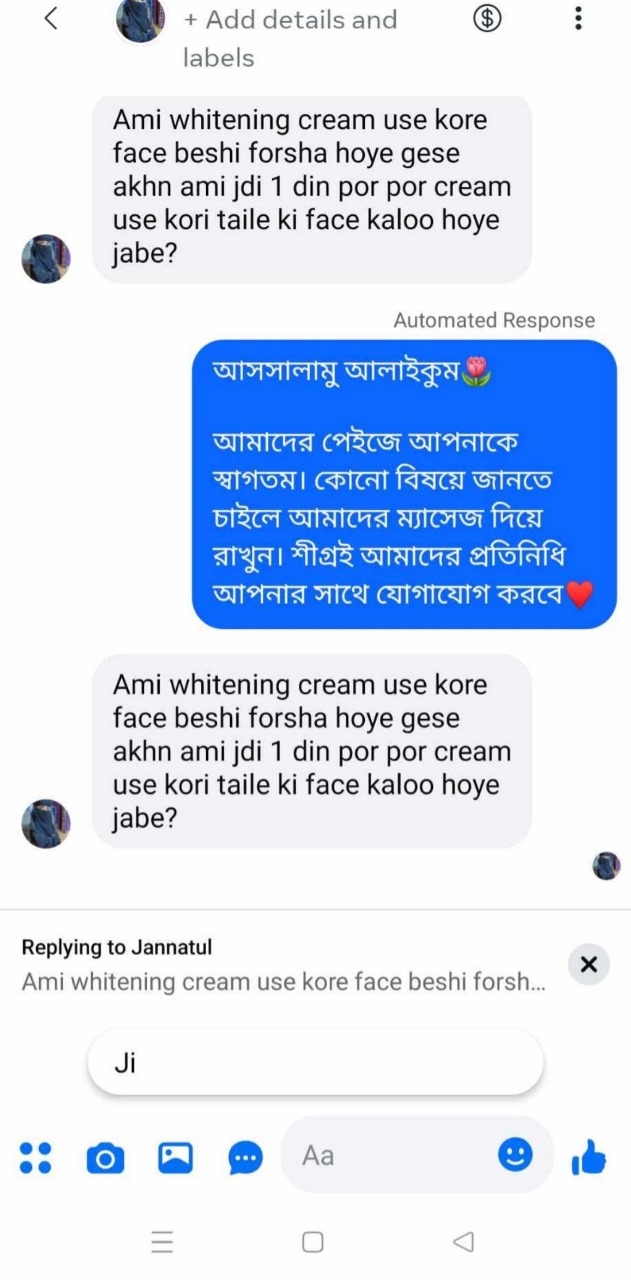The image size is (631, 1280).
Task: Open the saved replies chat bubble icon
Action: (x=245, y=1158)
